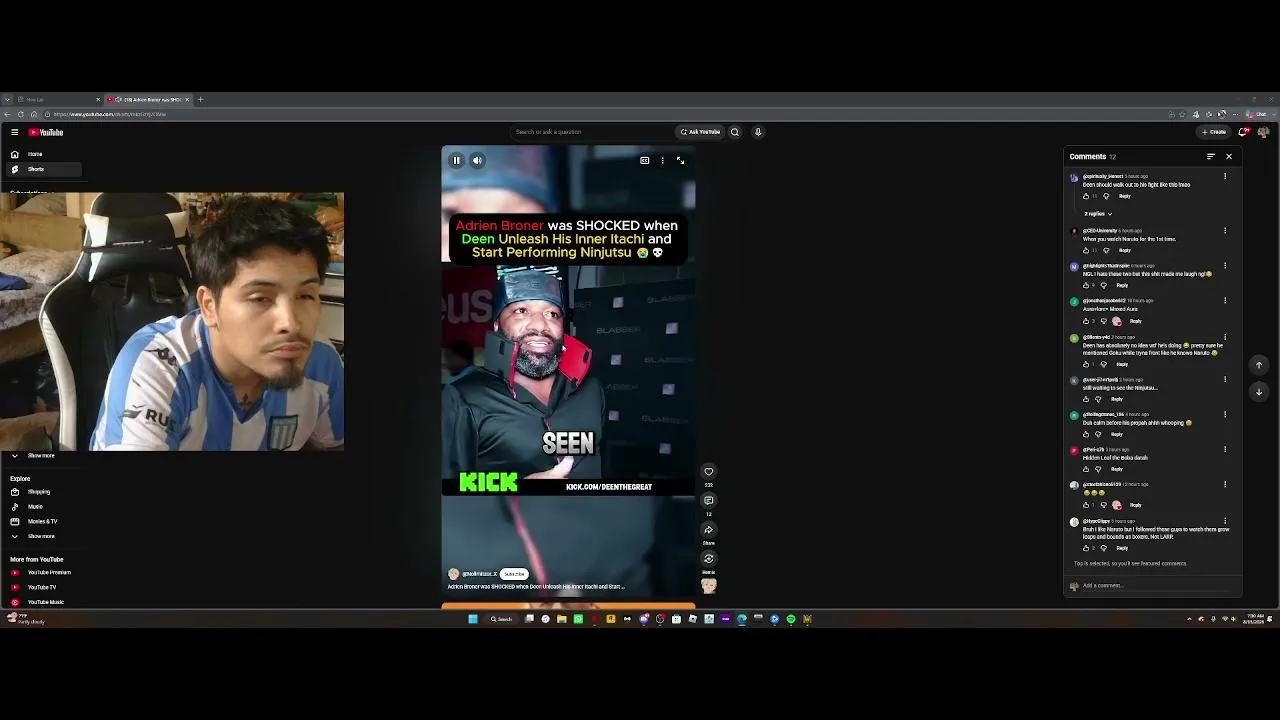Image resolution: width=1280 pixels, height=720 pixels.
Task: Reply to the 'Bruh I like Naruto' comment
Action: [1122, 548]
